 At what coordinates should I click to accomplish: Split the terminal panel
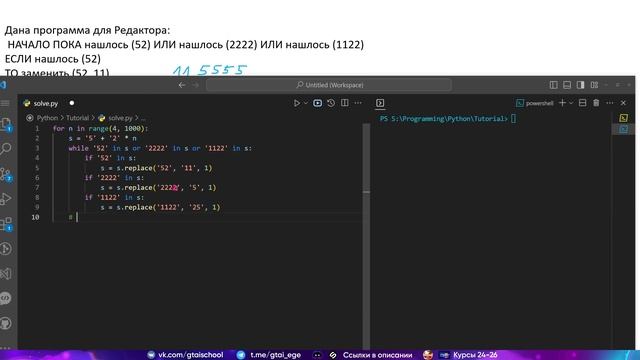(583, 103)
